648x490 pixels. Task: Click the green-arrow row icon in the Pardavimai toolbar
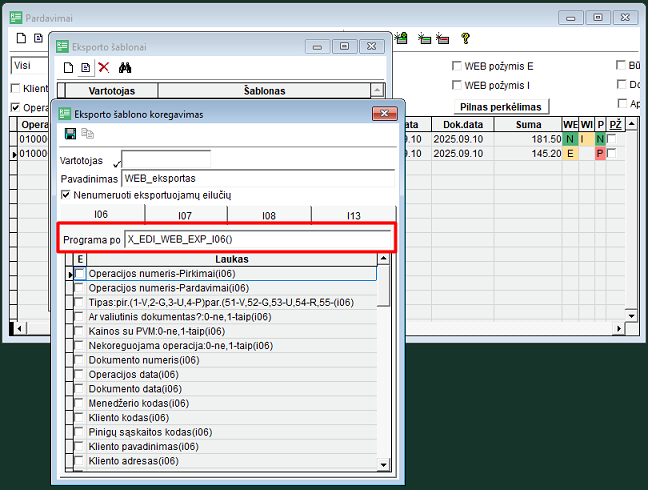[400, 38]
